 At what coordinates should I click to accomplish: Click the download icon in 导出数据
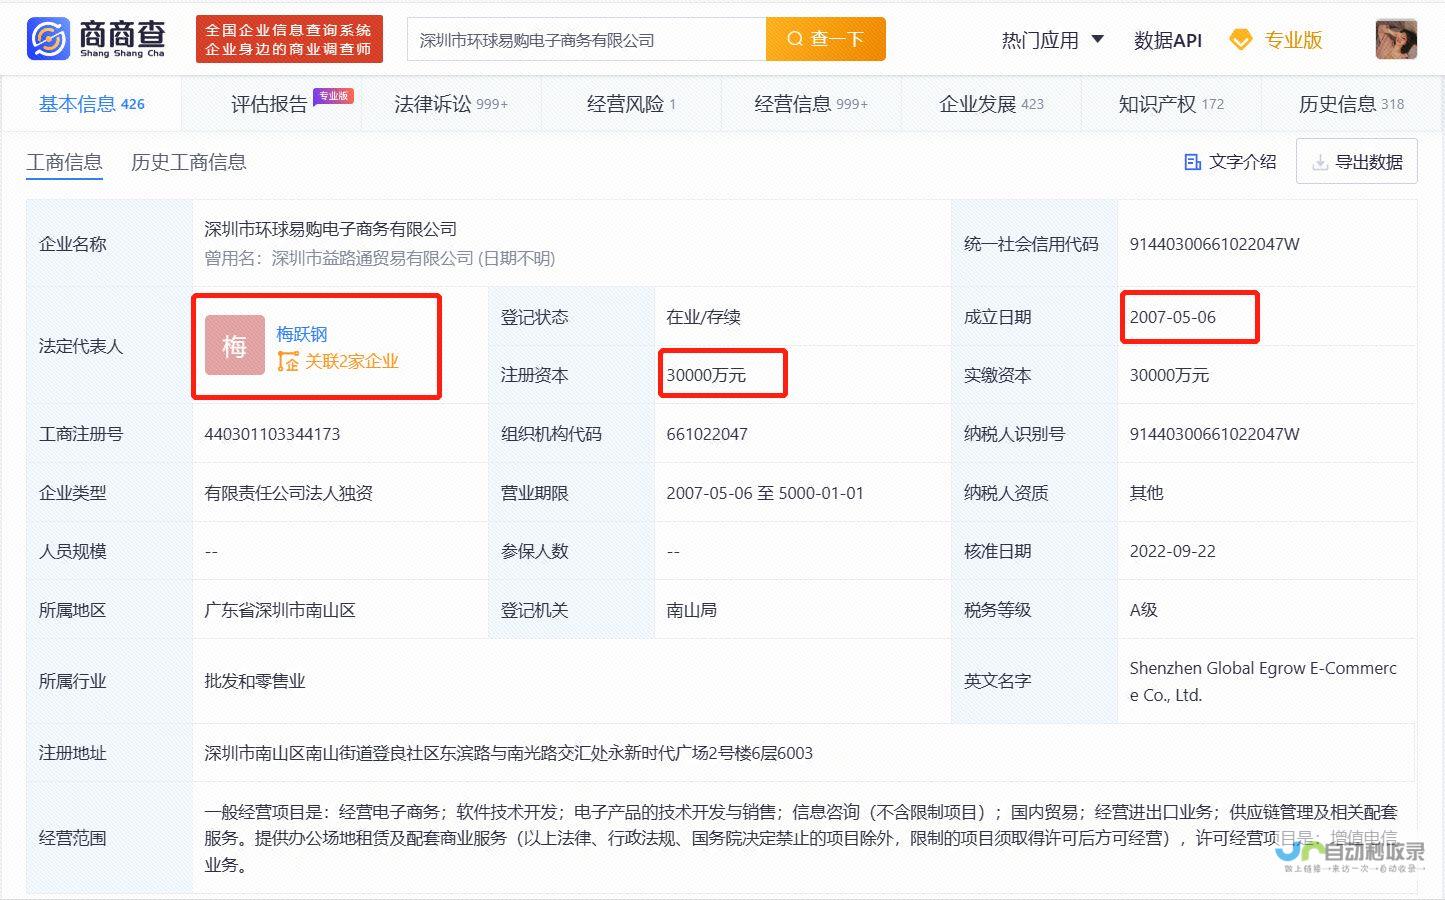[x=1320, y=162]
